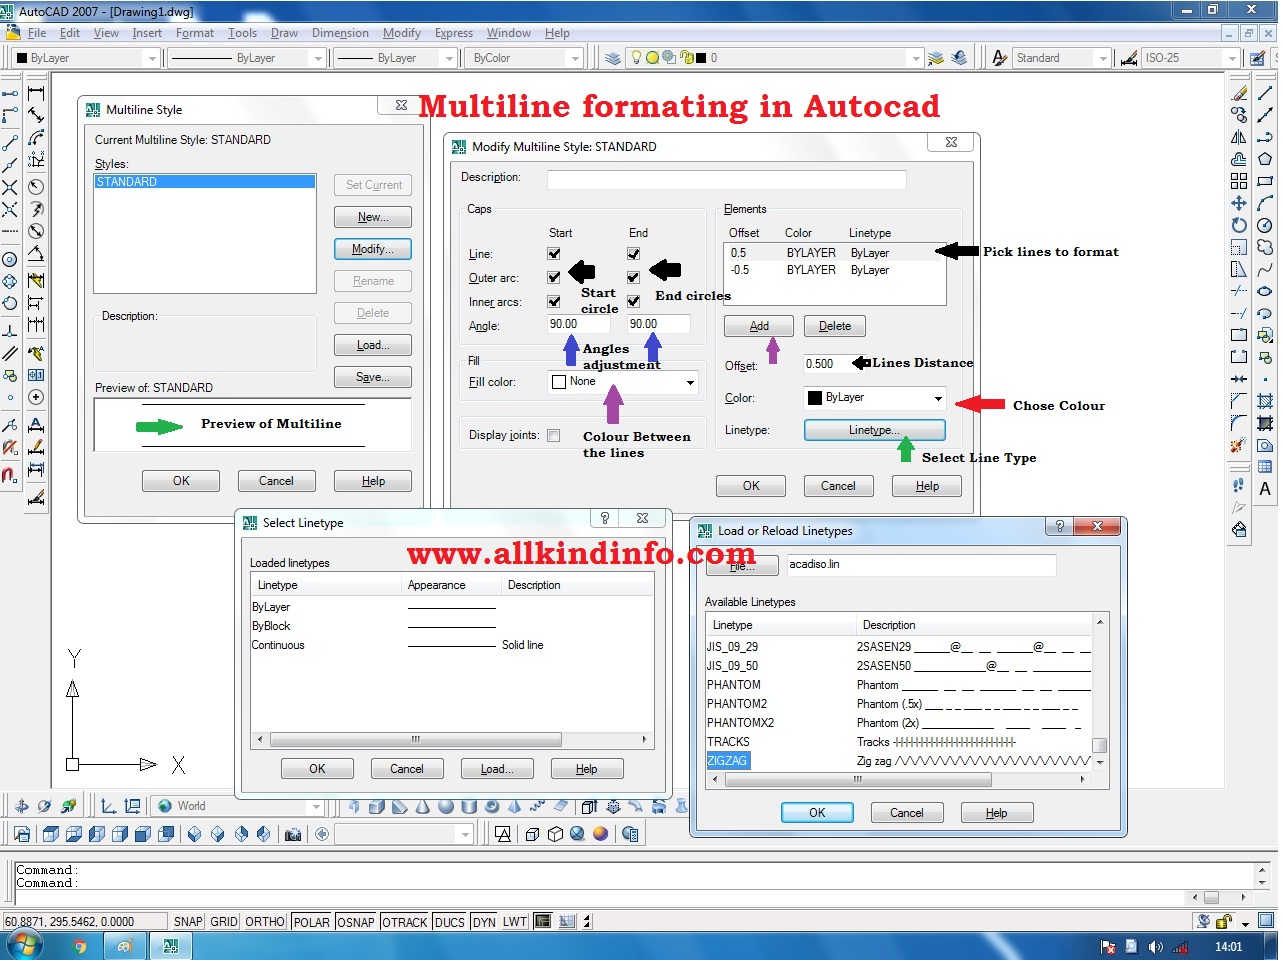
Task: Enable ORTHO mode in status bar
Action: tap(264, 921)
